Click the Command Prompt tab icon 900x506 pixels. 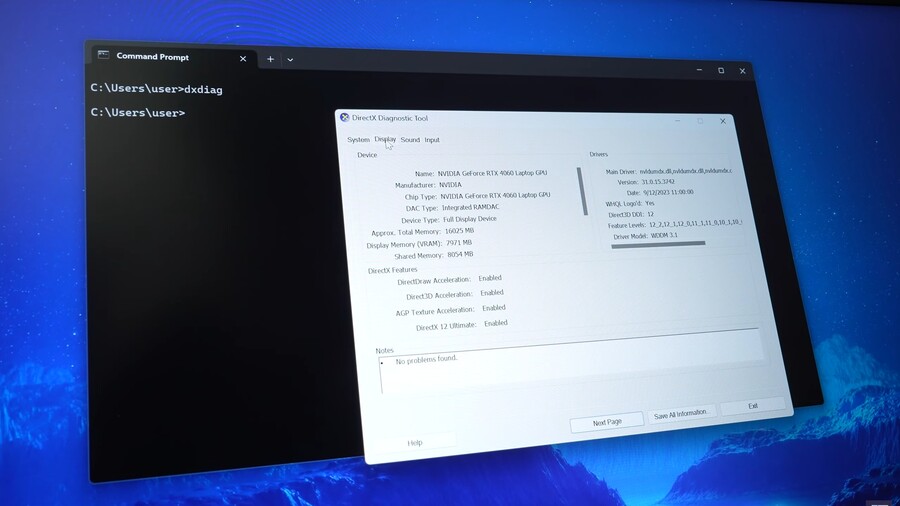[x=103, y=55]
